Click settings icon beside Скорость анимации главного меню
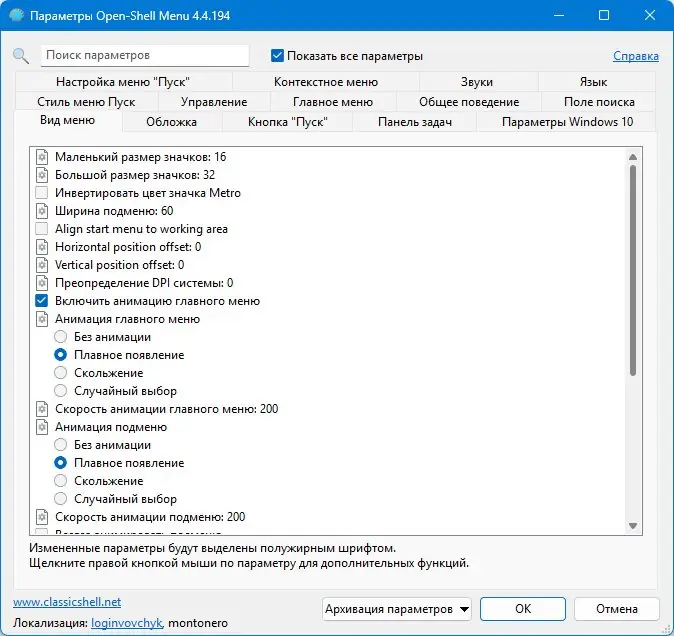The width and height of the screenshot is (674, 636). [x=42, y=409]
